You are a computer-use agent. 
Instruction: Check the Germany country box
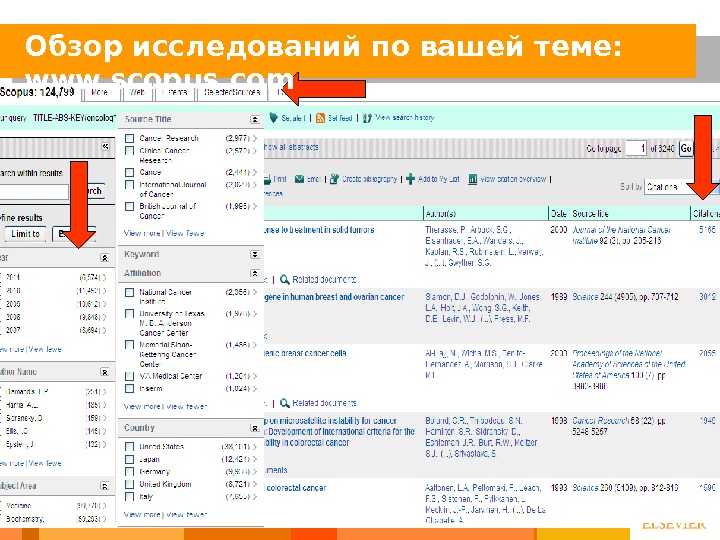129,472
